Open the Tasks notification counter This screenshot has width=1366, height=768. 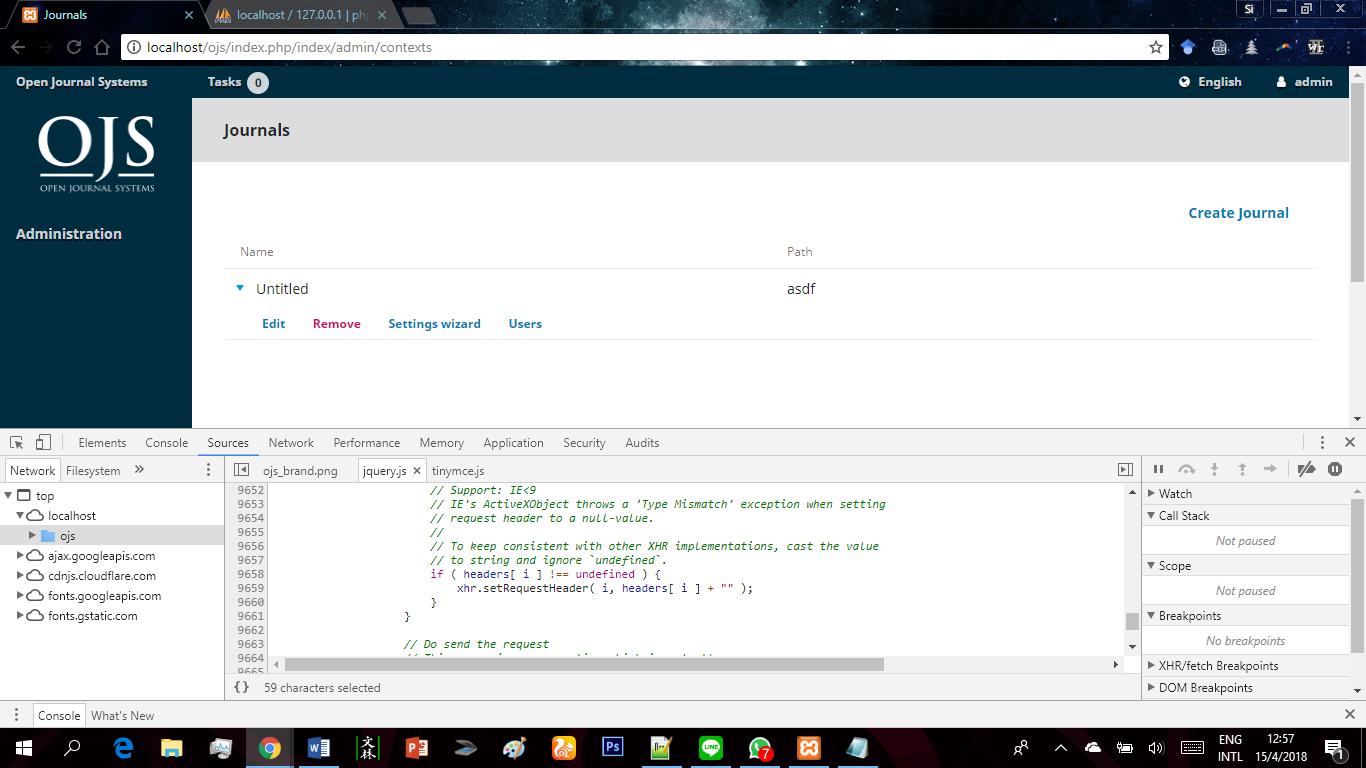(x=257, y=82)
